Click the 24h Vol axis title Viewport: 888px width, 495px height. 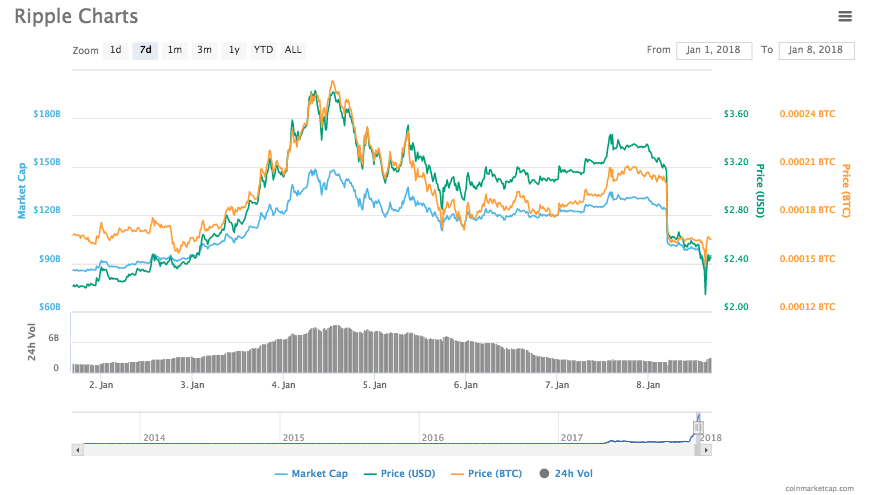click(32, 342)
